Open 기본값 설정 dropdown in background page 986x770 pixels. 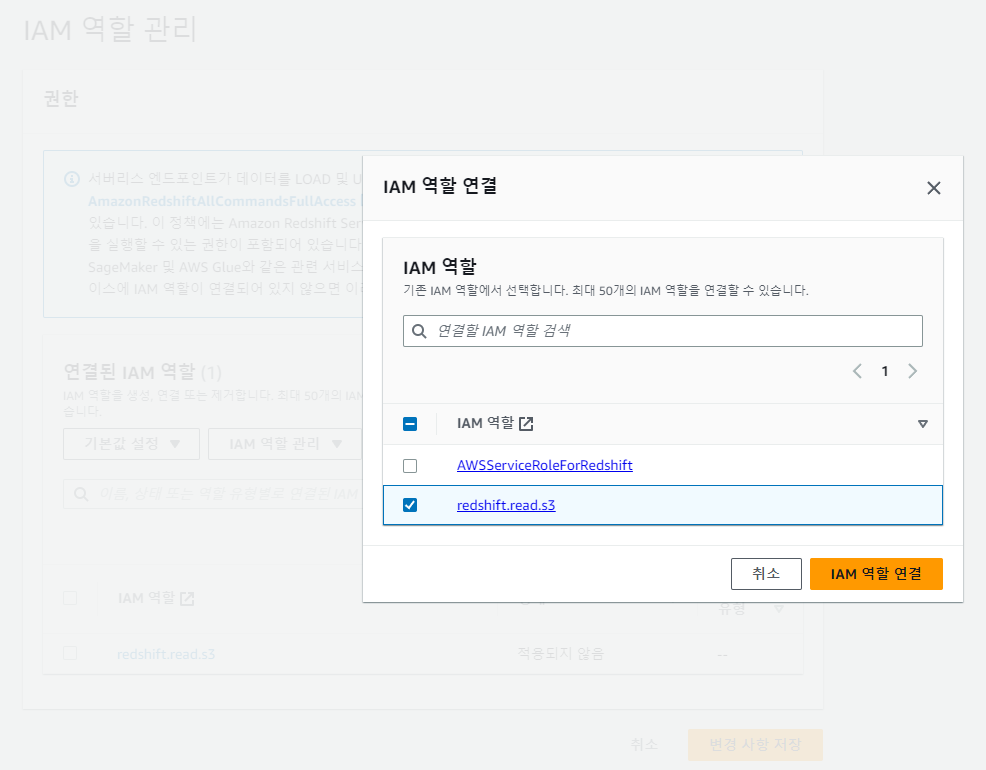pyautogui.click(x=131, y=444)
